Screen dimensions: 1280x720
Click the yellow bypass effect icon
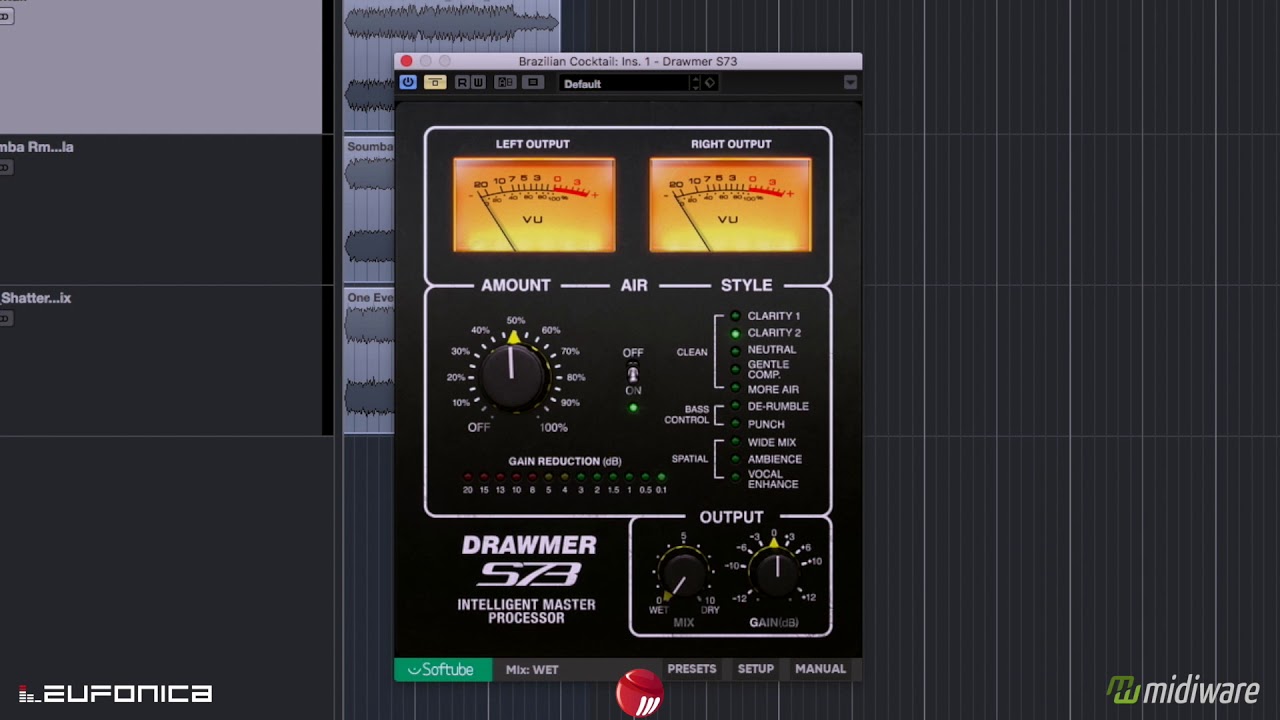coord(435,83)
